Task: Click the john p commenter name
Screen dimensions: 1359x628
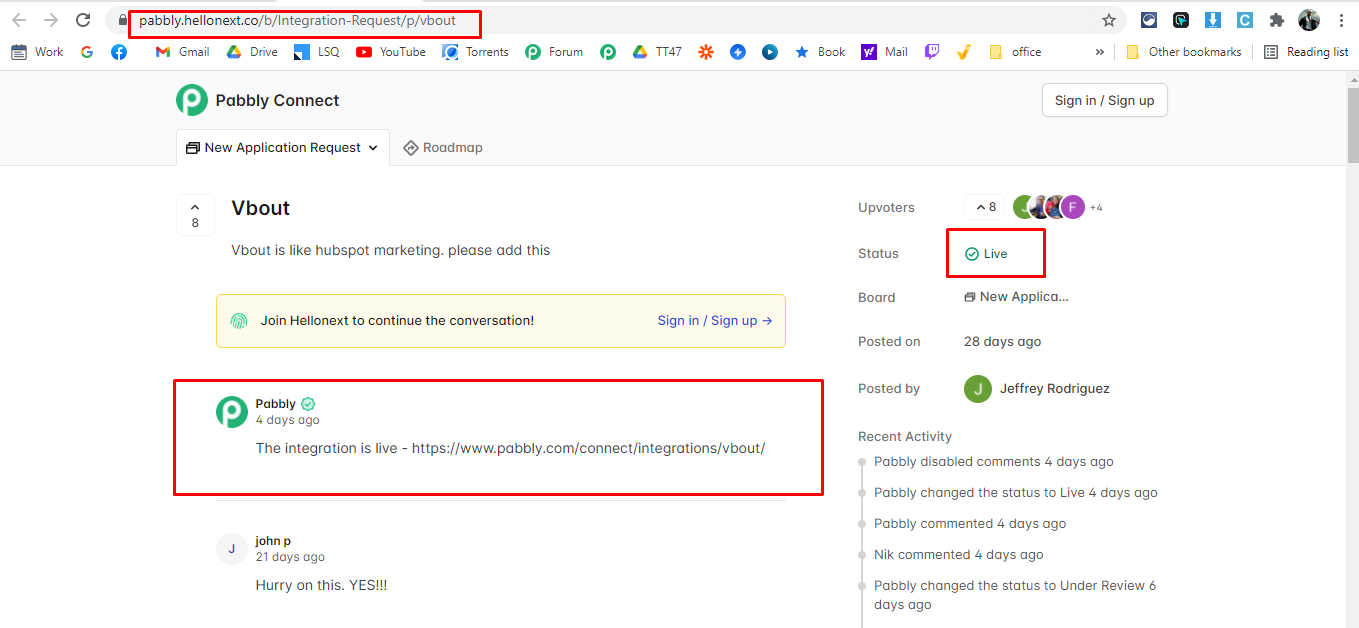Action: [x=273, y=541]
